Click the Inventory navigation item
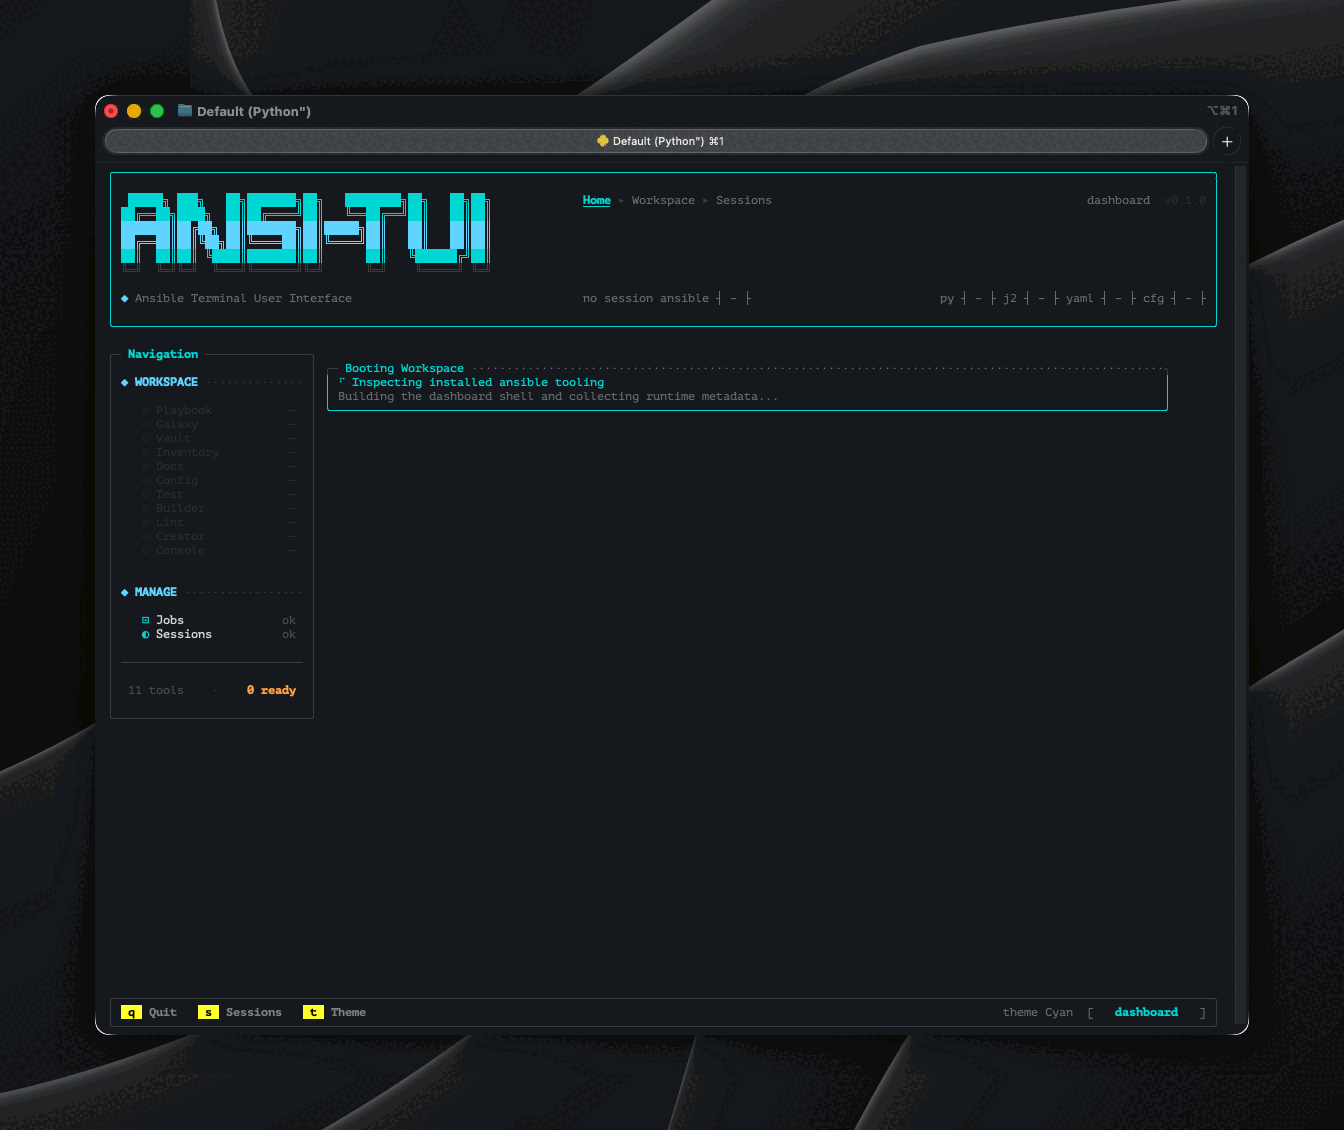 [187, 452]
